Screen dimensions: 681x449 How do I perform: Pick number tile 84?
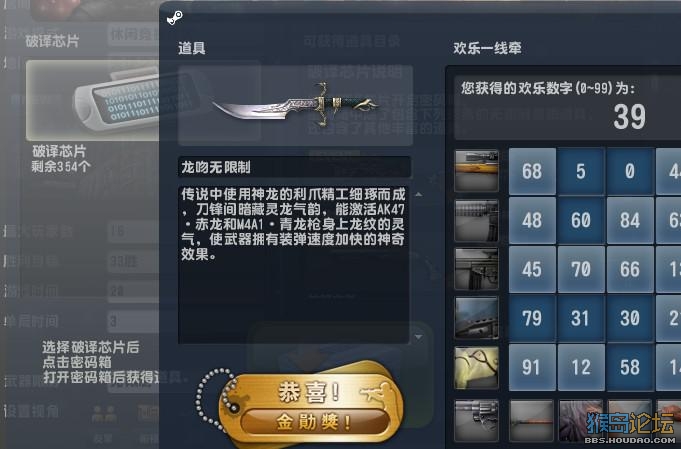(x=630, y=220)
